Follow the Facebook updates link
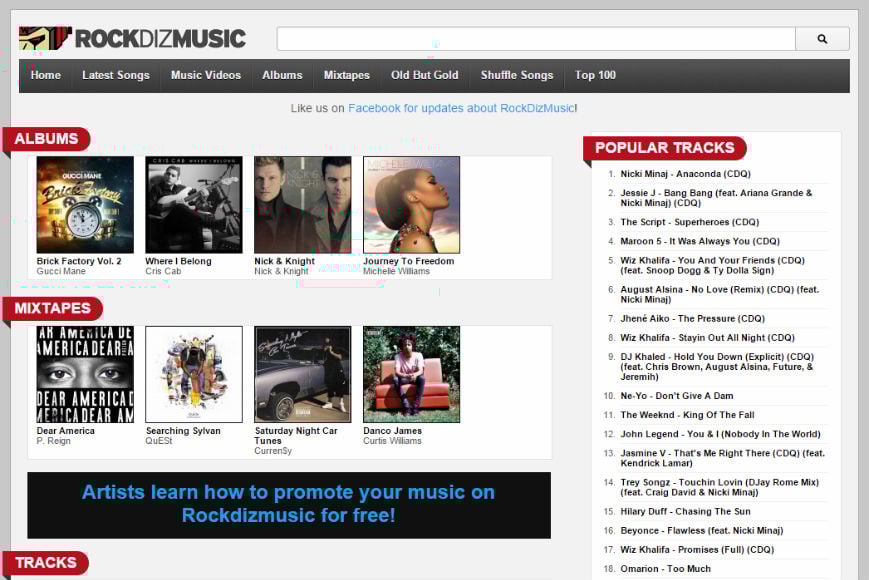The height and width of the screenshot is (580, 869). [x=462, y=108]
